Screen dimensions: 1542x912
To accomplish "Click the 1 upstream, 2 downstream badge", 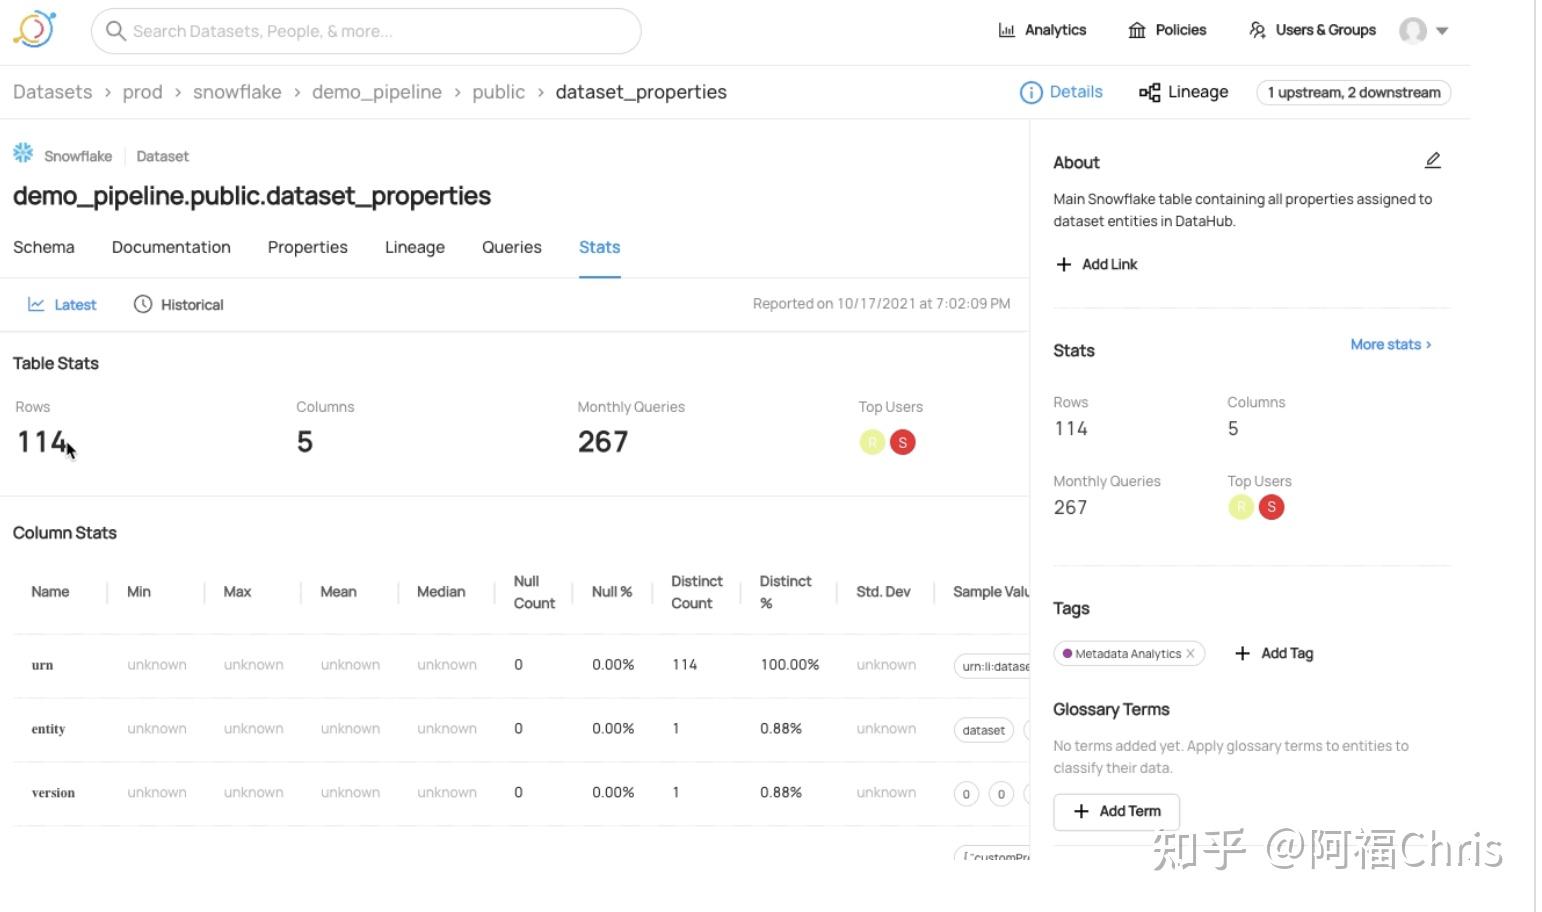I will tap(1353, 92).
